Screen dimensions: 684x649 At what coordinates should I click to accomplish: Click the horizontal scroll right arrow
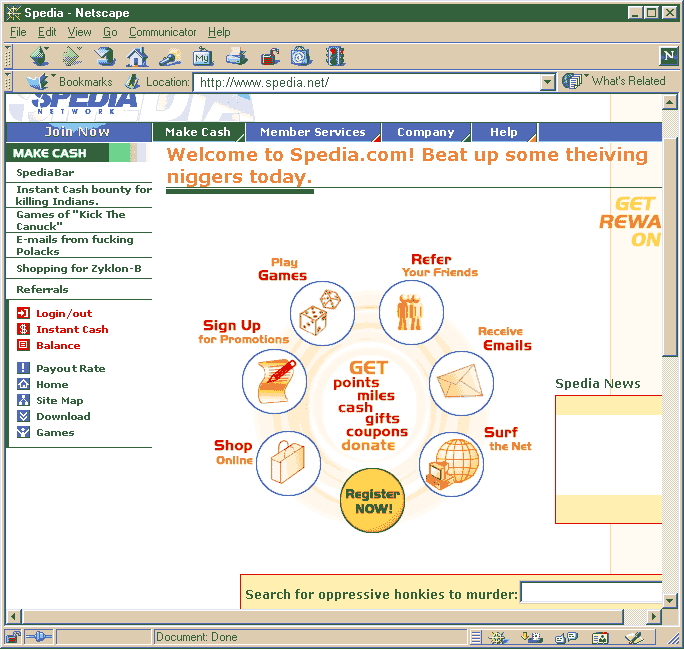click(x=653, y=617)
